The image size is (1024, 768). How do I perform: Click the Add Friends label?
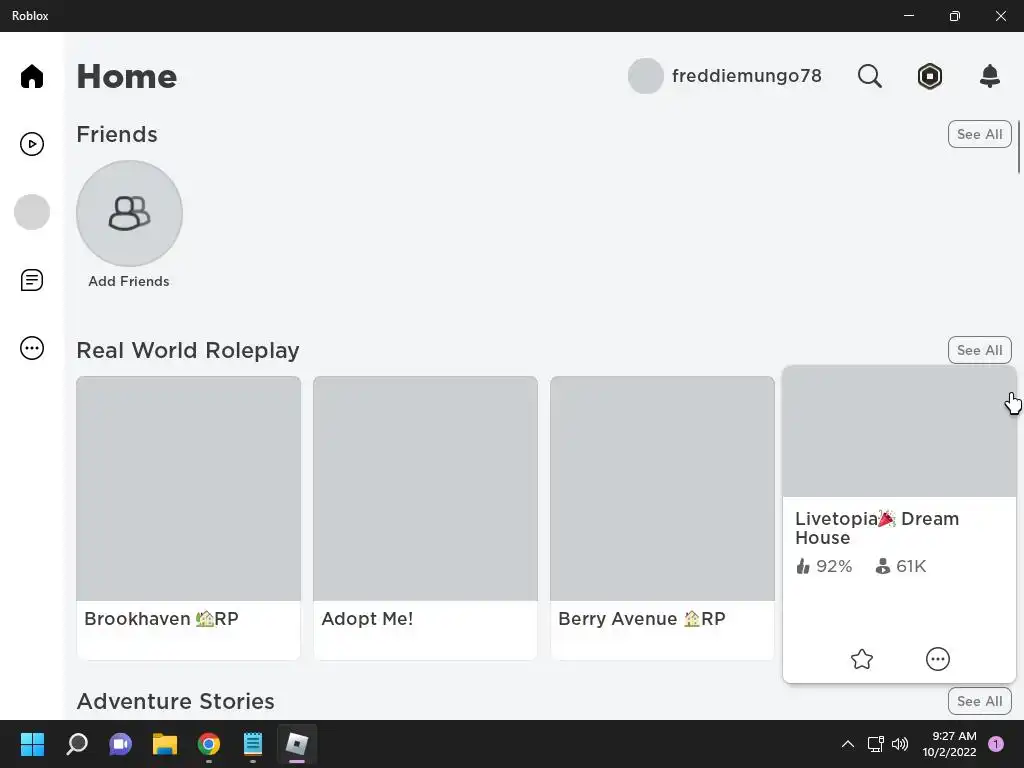click(x=129, y=281)
